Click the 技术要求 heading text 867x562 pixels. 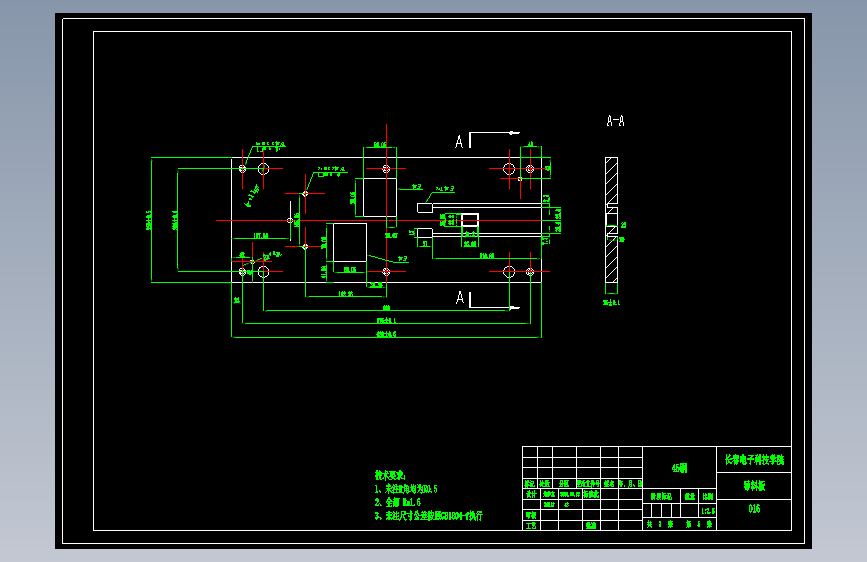[x=390, y=475]
